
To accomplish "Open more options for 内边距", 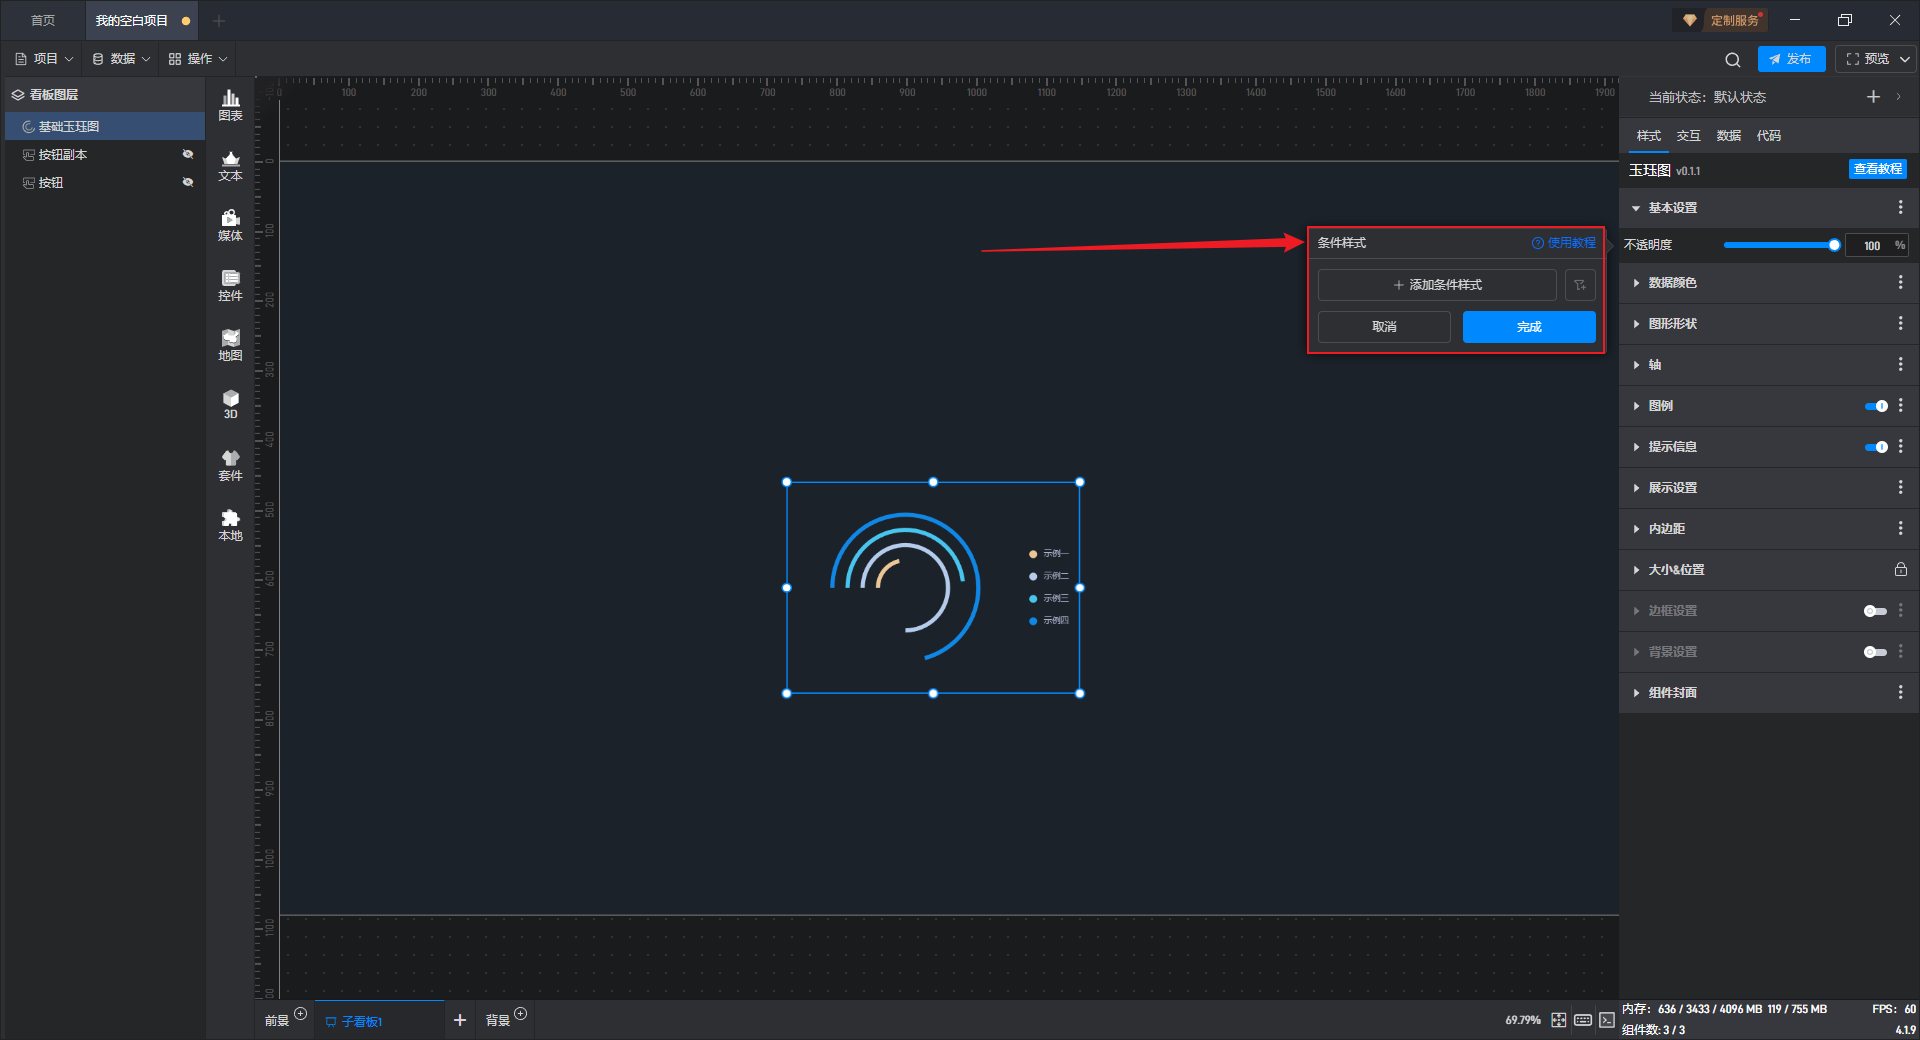I will tap(1900, 529).
